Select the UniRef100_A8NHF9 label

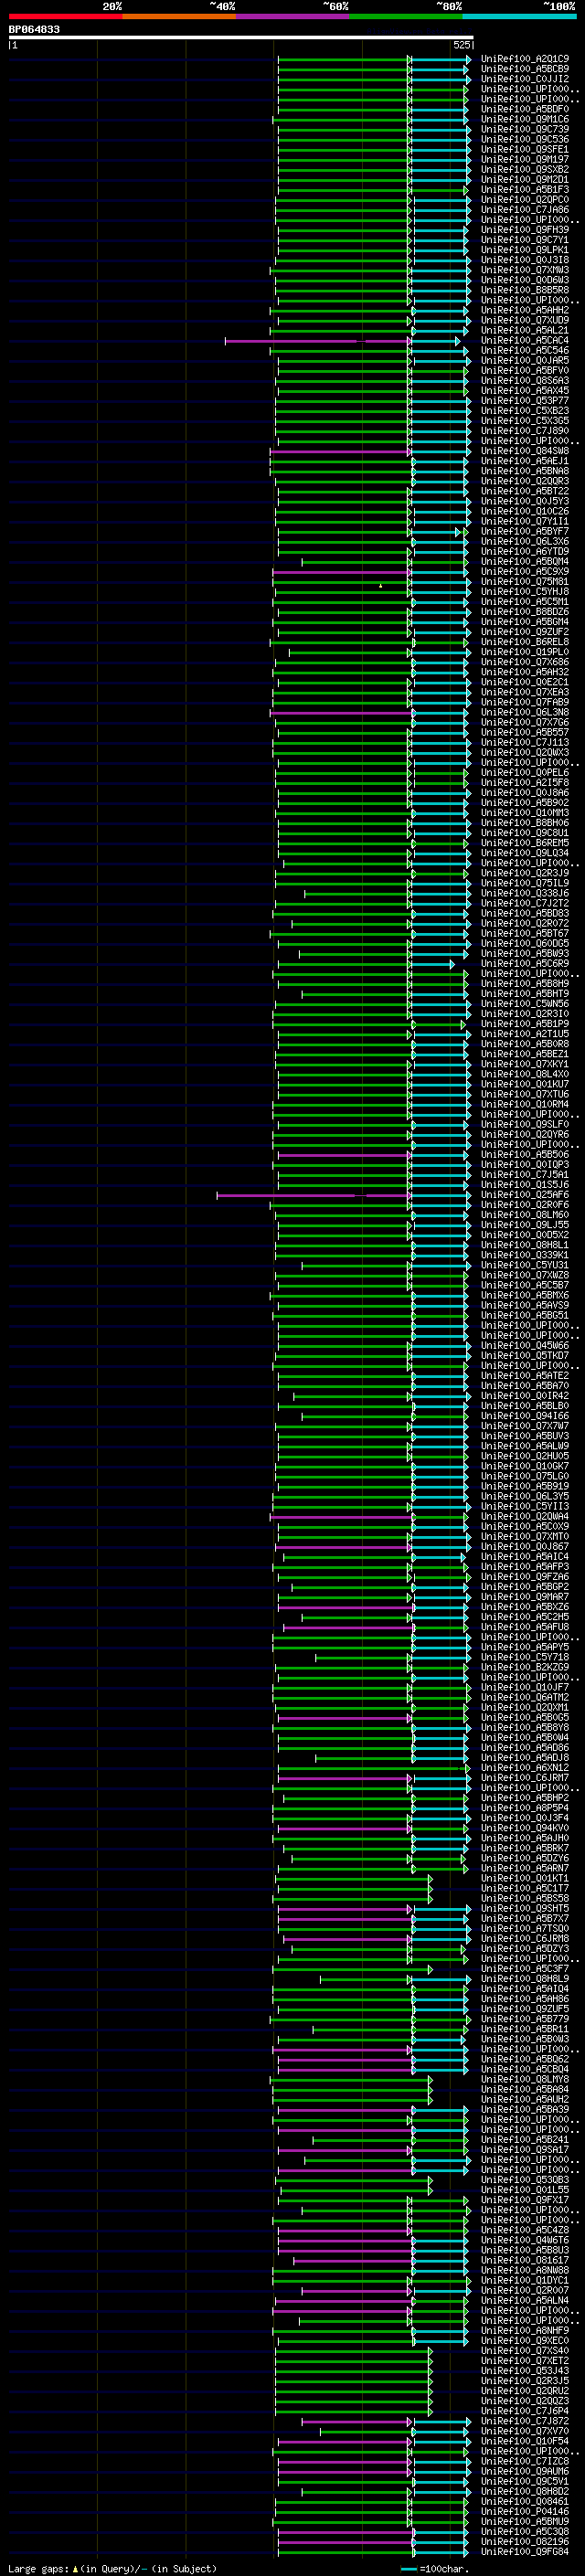pyautogui.click(x=525, y=2330)
